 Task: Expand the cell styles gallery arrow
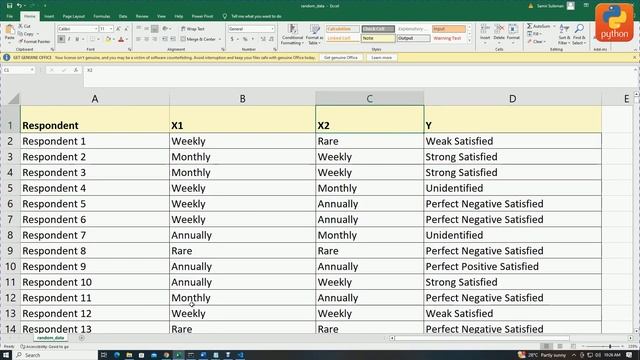click(469, 40)
